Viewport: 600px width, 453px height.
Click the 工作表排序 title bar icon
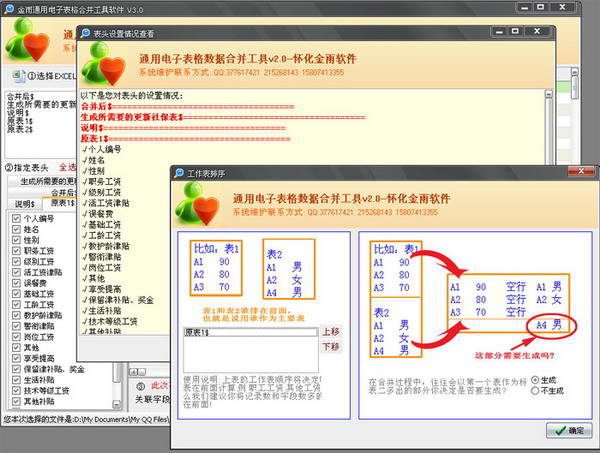point(178,172)
